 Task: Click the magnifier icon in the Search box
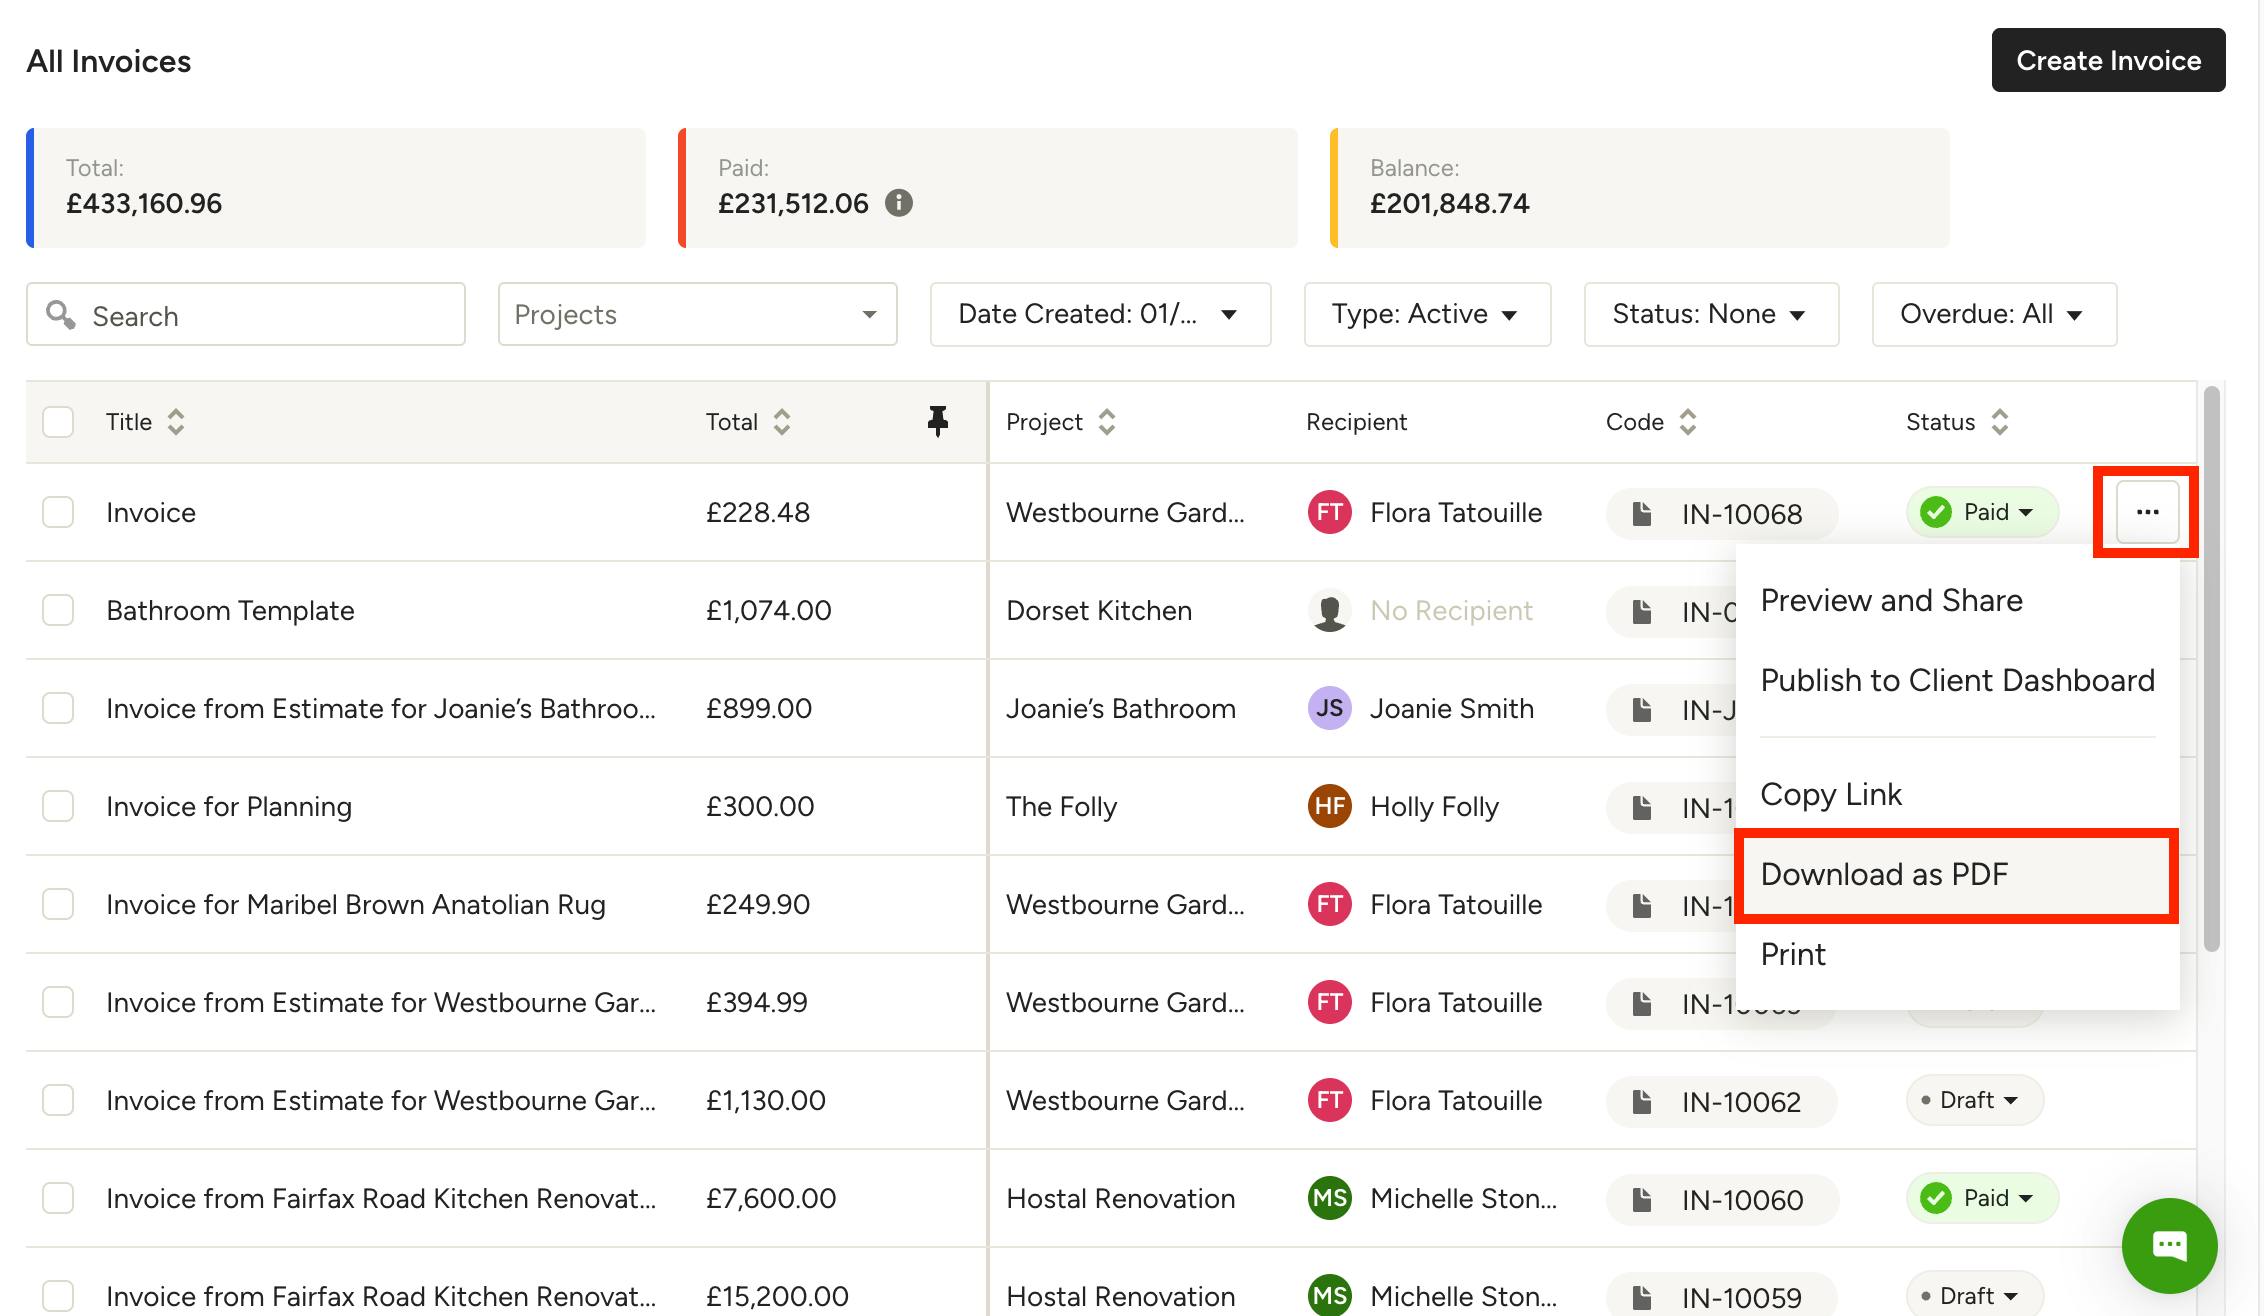pyautogui.click(x=61, y=314)
